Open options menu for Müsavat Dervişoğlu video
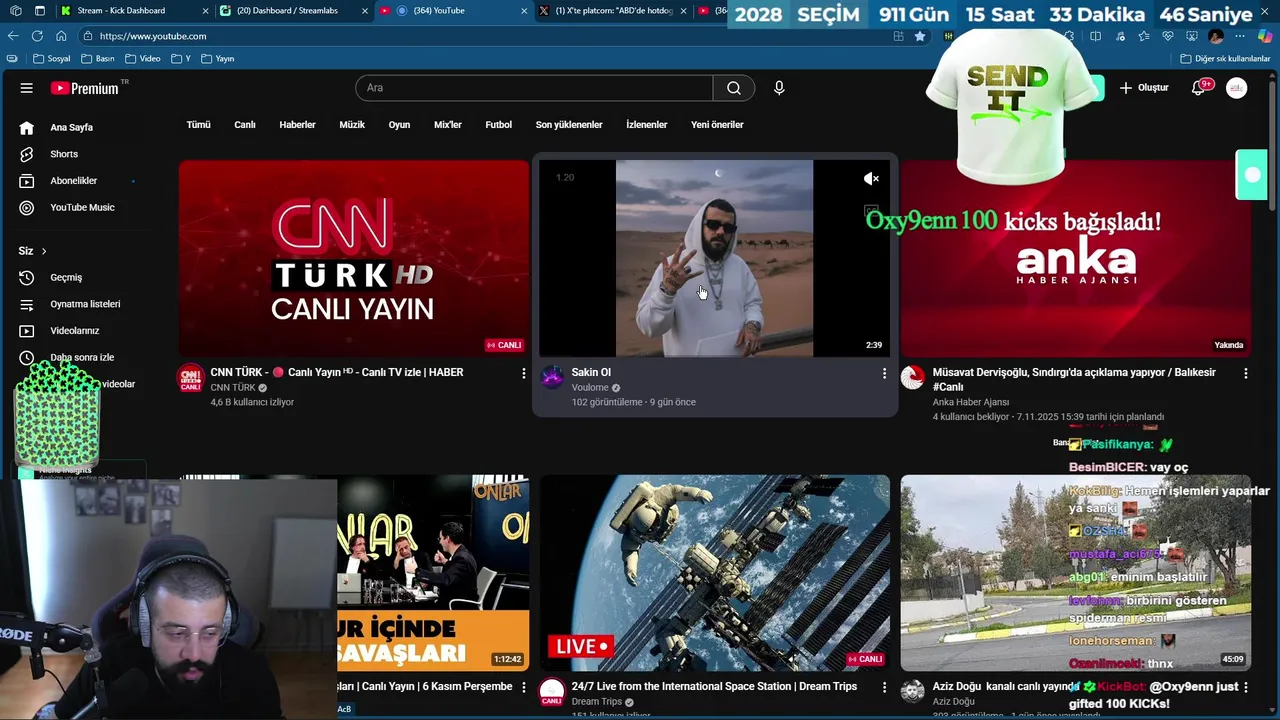The image size is (1280, 720). point(1245,373)
